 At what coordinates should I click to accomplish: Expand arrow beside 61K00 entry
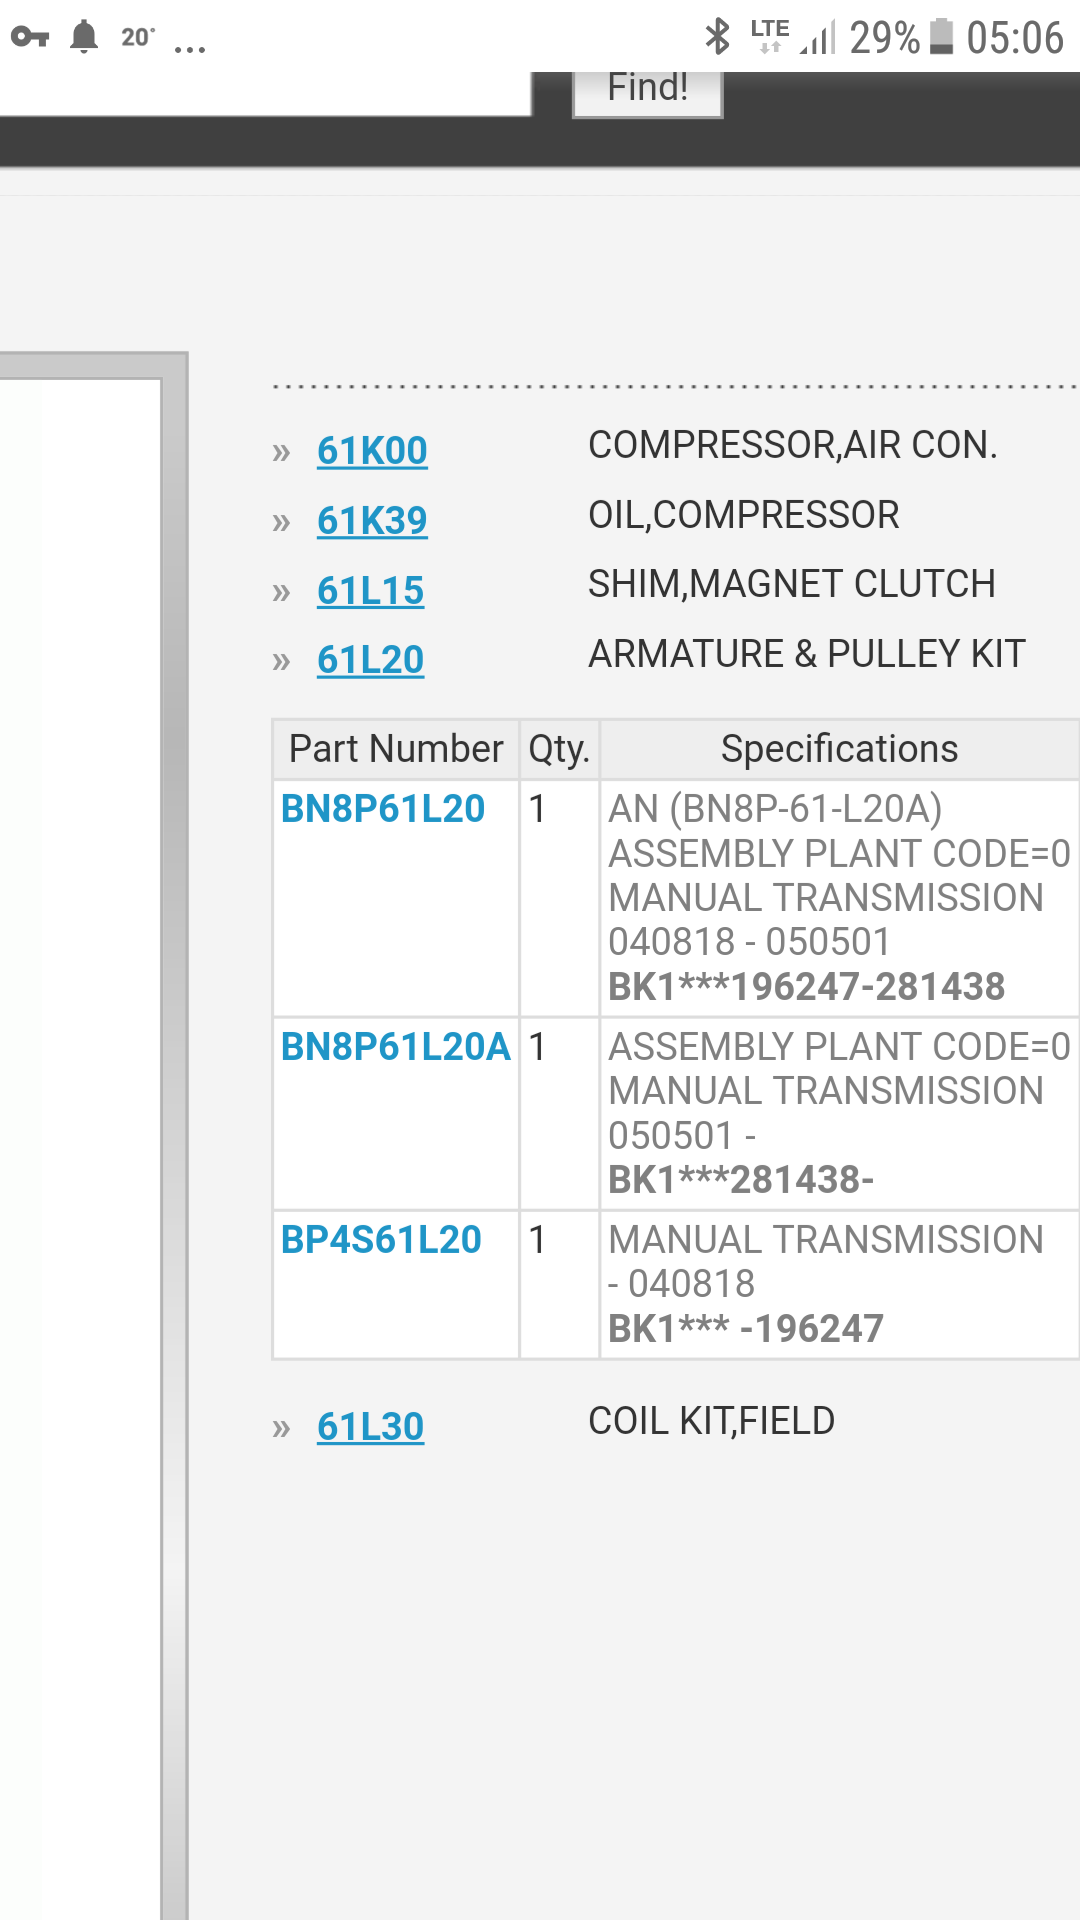click(x=281, y=452)
